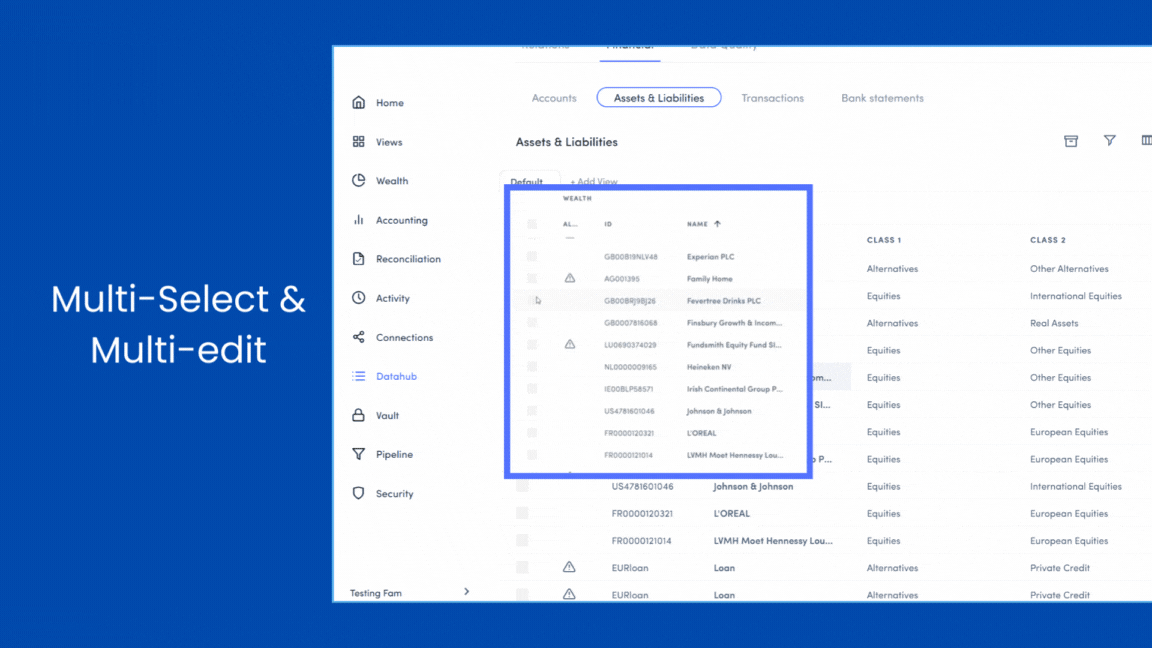The width and height of the screenshot is (1152, 648).
Task: Toggle the select-all checkbox in the header
Action: pyautogui.click(x=532, y=224)
